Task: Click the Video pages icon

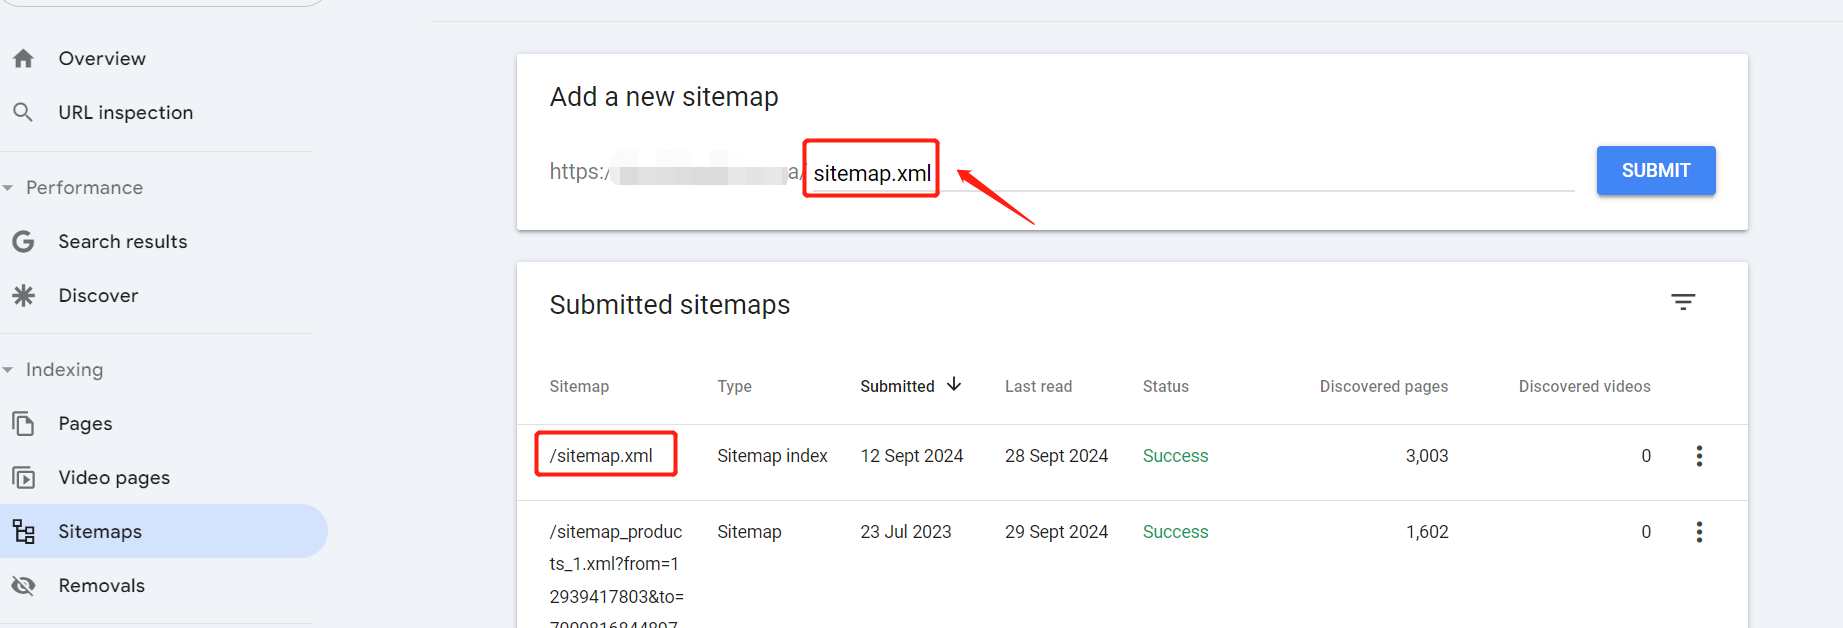Action: pyautogui.click(x=23, y=477)
